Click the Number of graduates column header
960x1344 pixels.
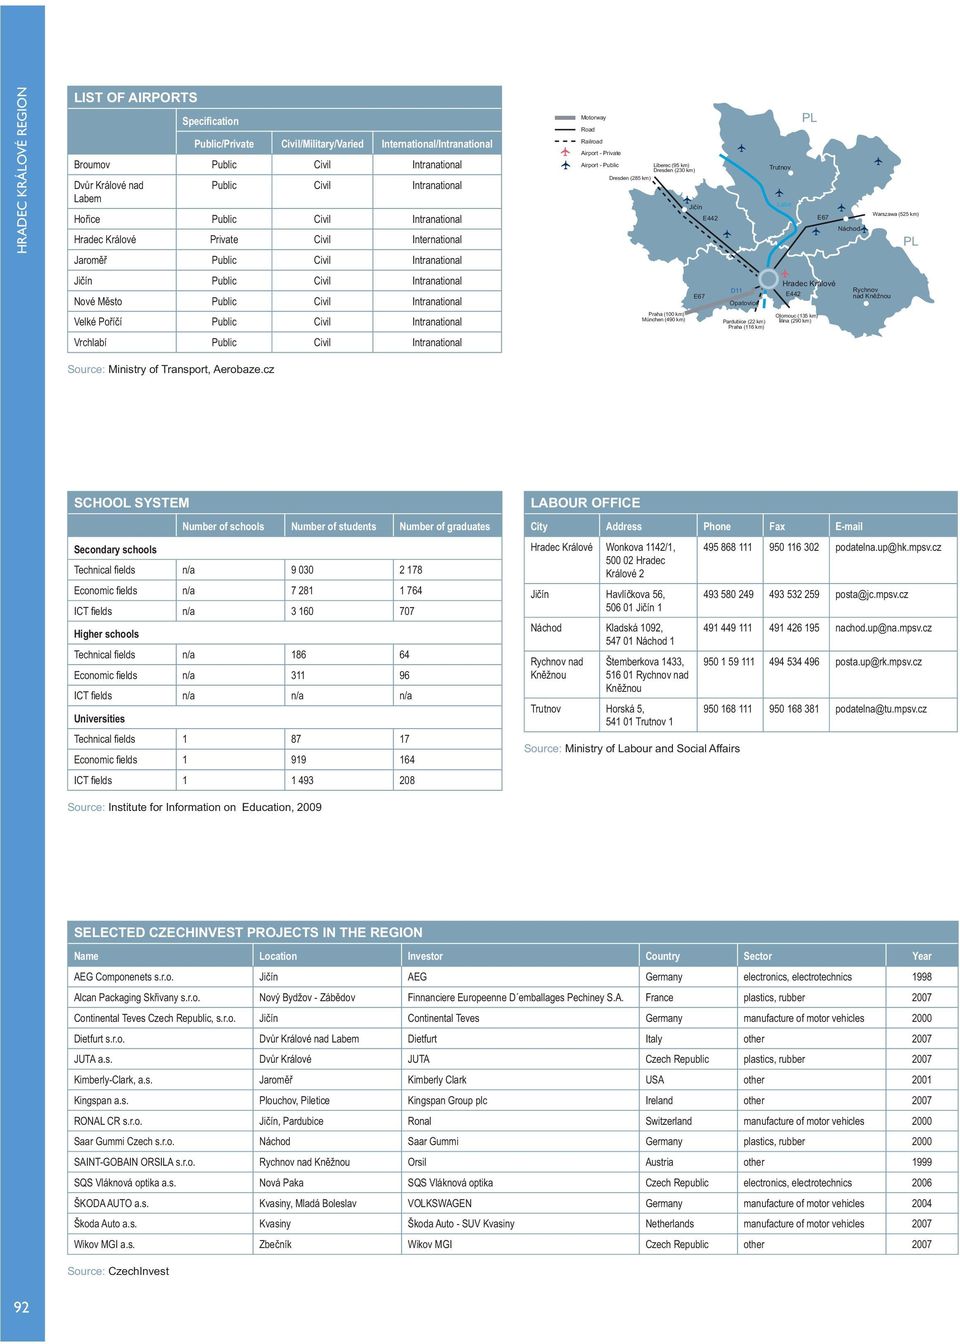pyautogui.click(x=445, y=527)
